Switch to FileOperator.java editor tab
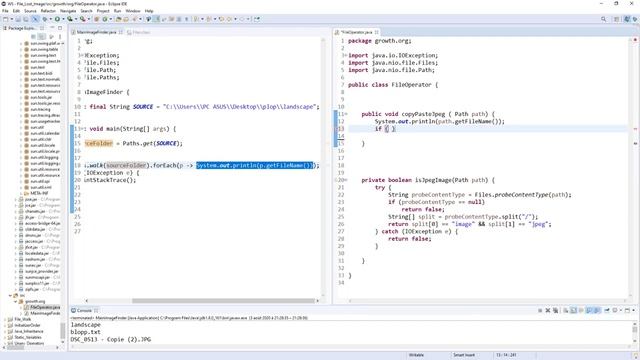 coord(356,32)
